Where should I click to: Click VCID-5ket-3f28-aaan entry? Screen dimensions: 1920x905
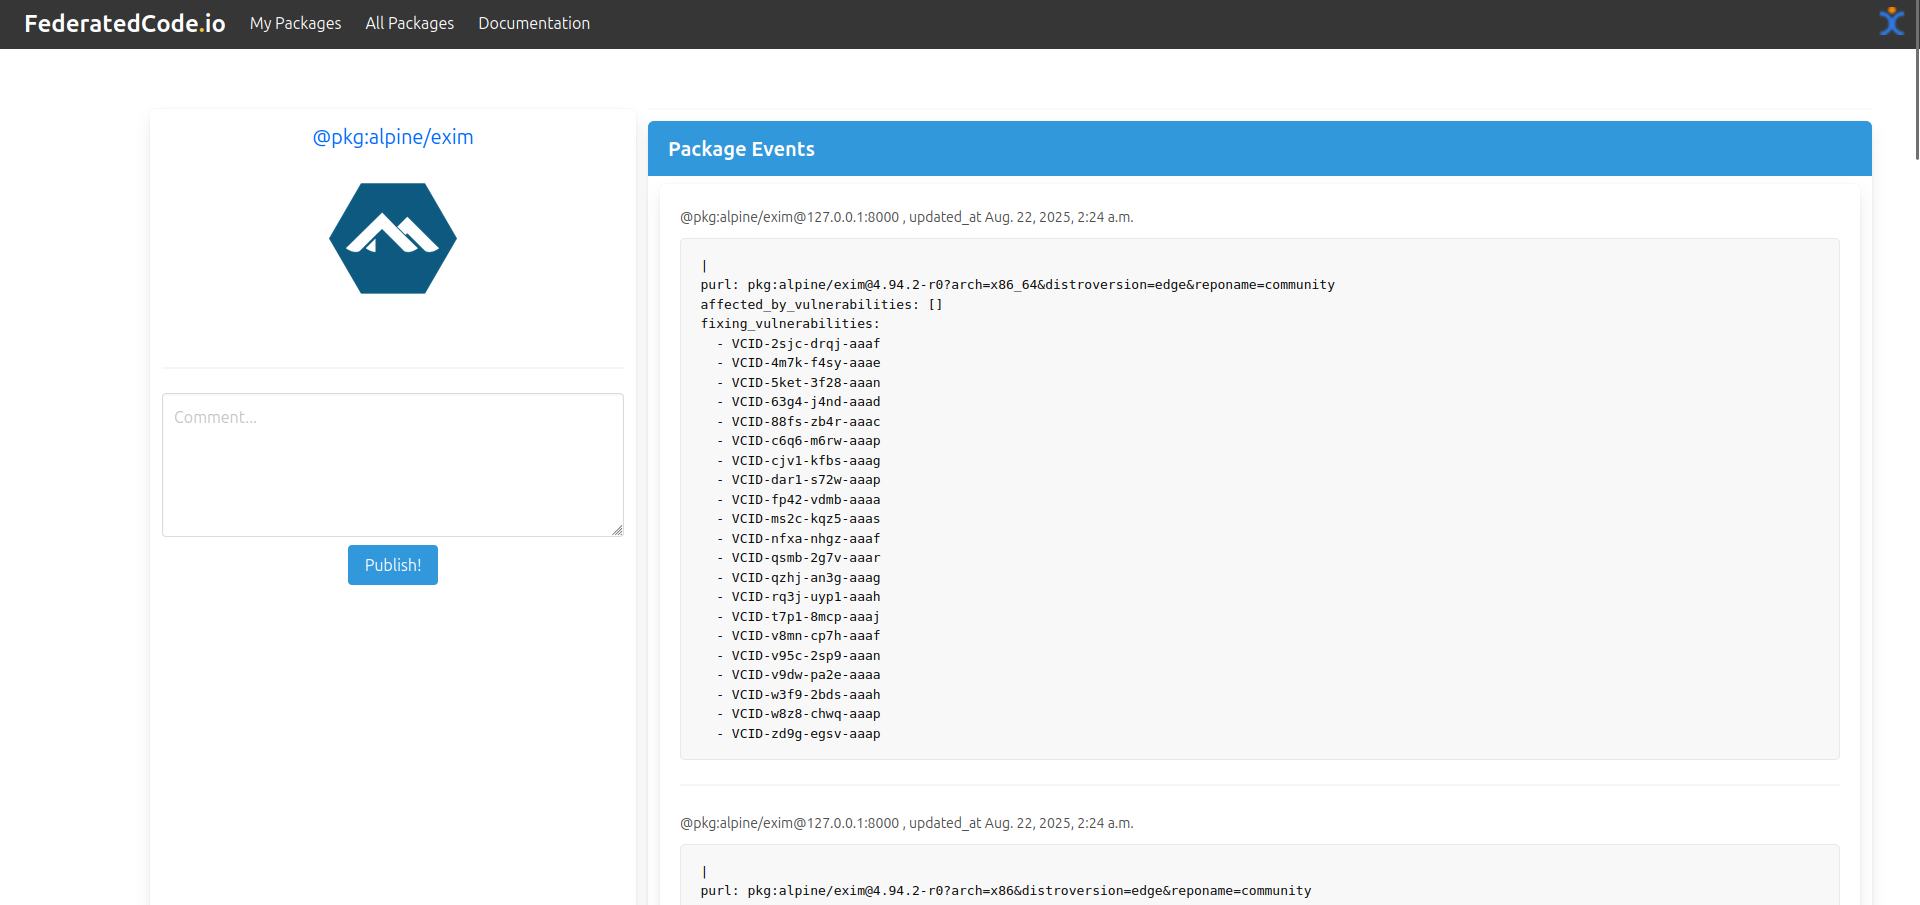806,383
